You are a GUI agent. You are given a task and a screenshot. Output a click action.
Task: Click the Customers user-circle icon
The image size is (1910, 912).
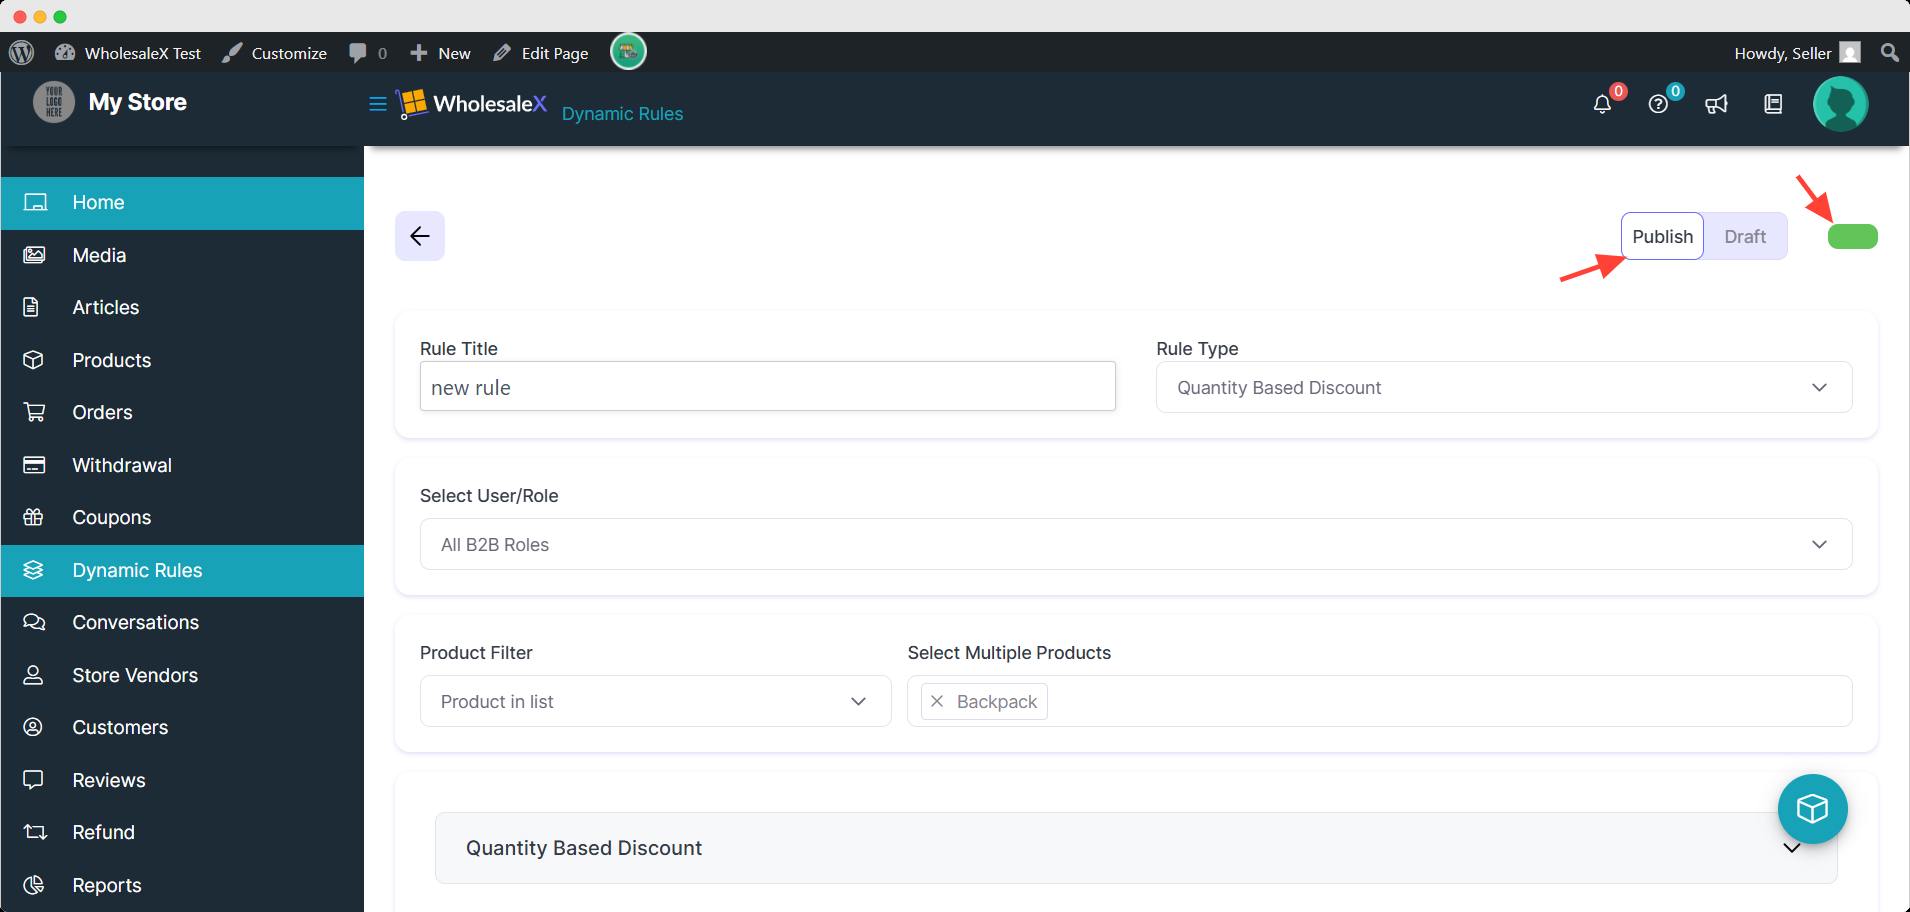point(33,727)
